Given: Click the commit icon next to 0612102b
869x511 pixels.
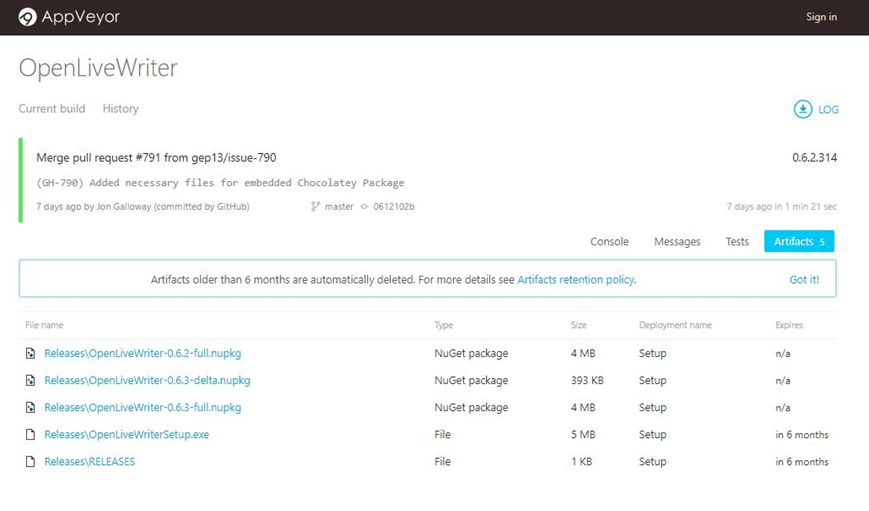Looking at the screenshot, I should click(x=364, y=207).
